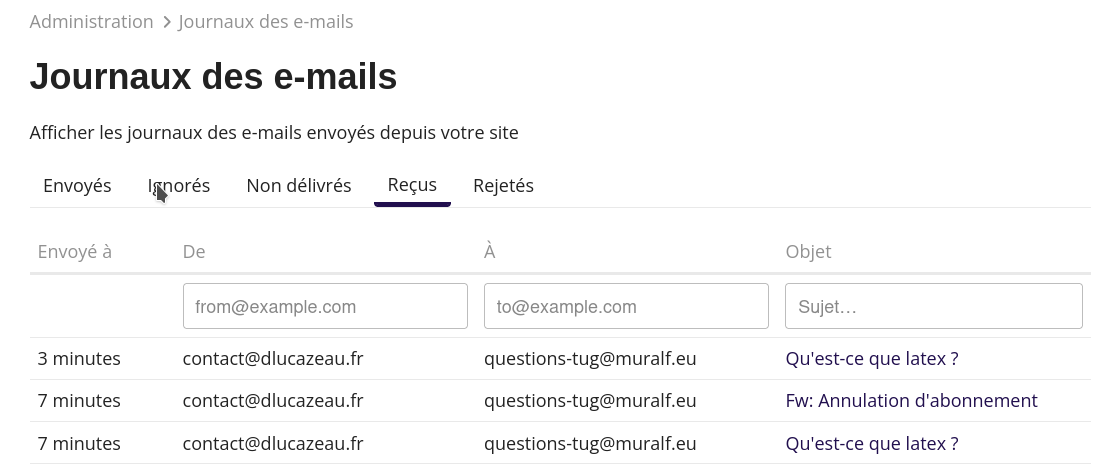Click the "De" column header

(194, 252)
